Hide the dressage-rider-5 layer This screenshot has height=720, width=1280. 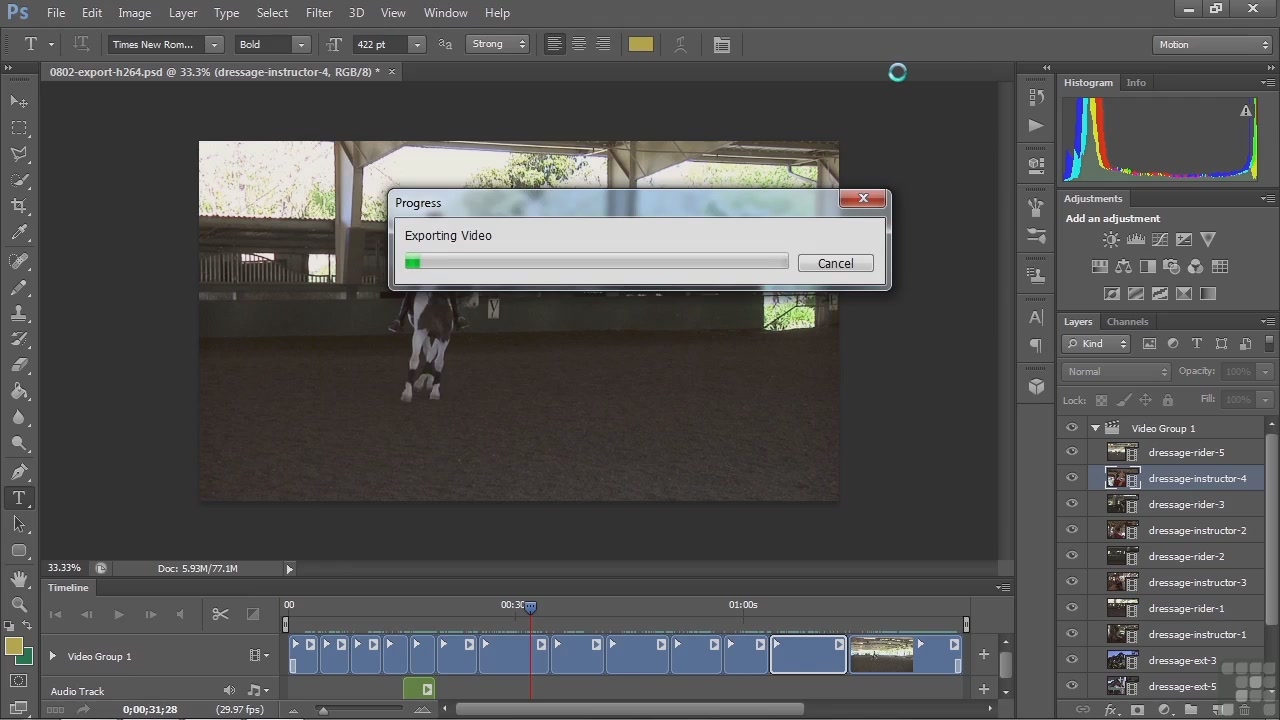[1072, 452]
